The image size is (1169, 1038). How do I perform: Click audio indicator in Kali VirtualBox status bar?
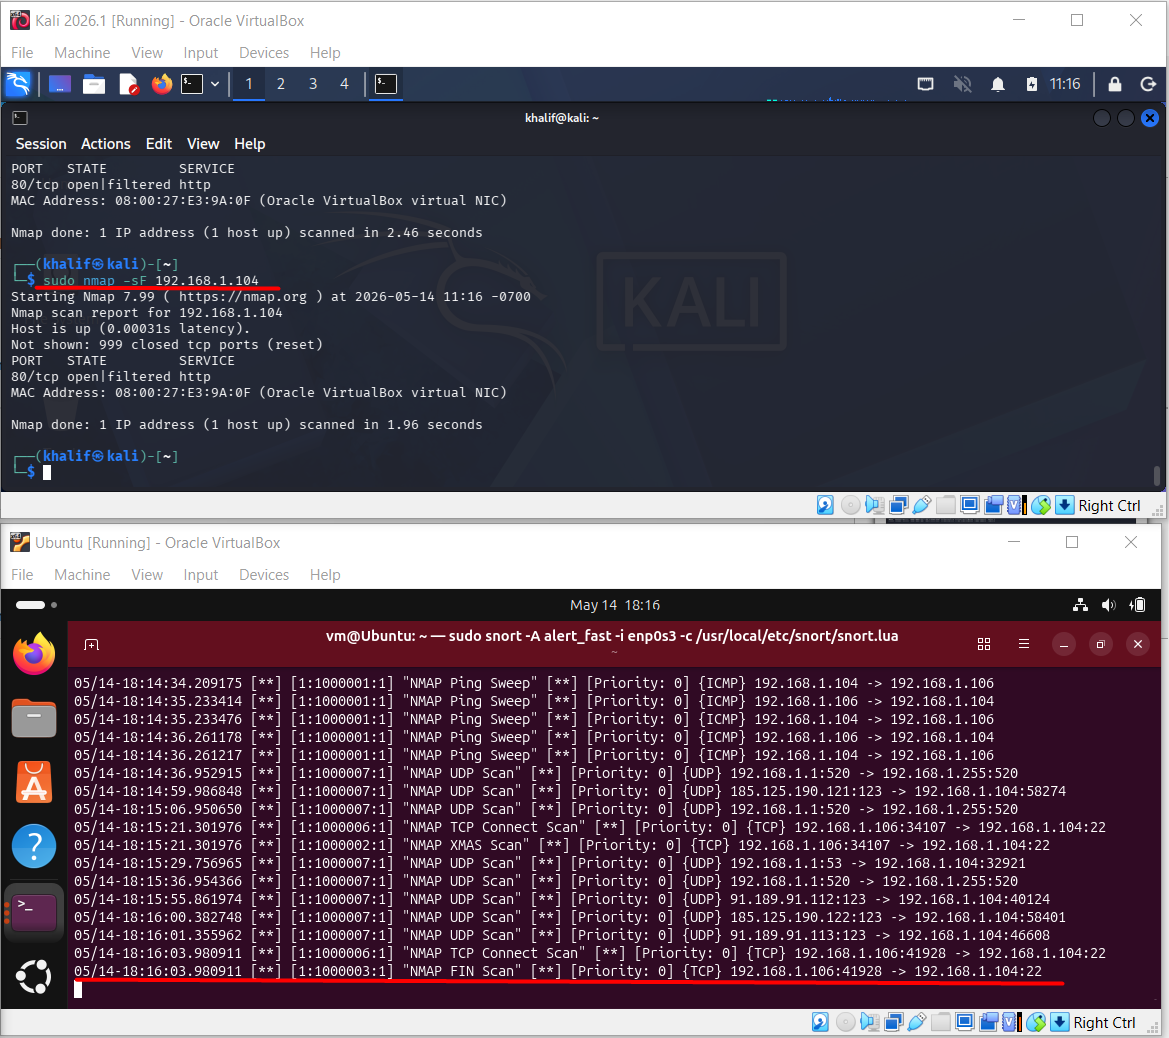pyautogui.click(x=875, y=505)
